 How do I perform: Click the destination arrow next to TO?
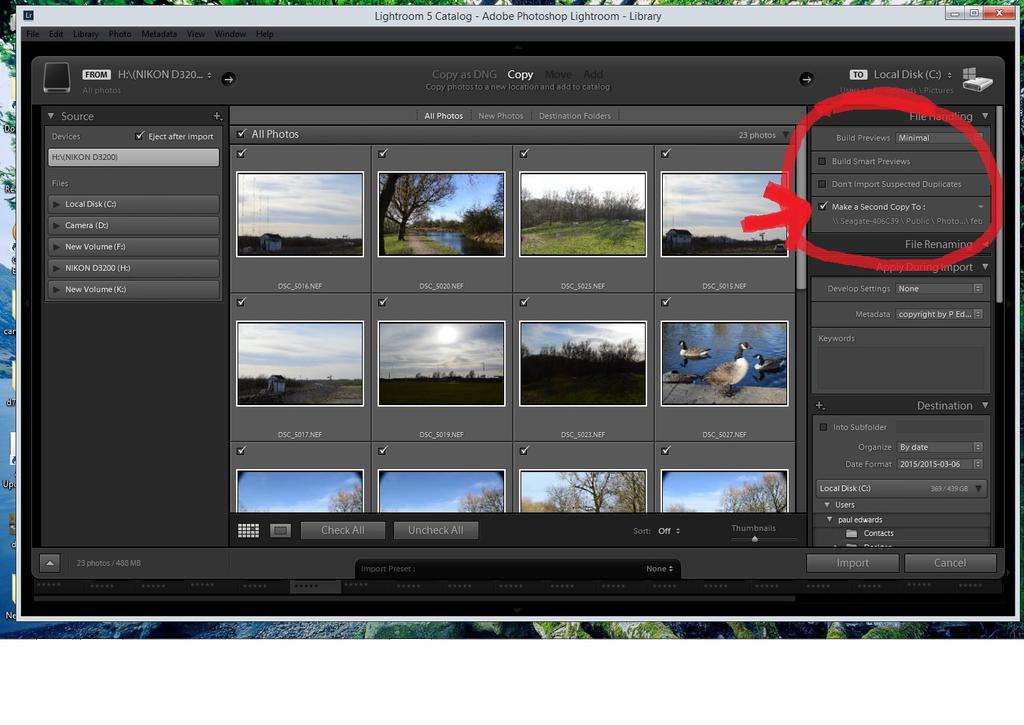(x=806, y=79)
